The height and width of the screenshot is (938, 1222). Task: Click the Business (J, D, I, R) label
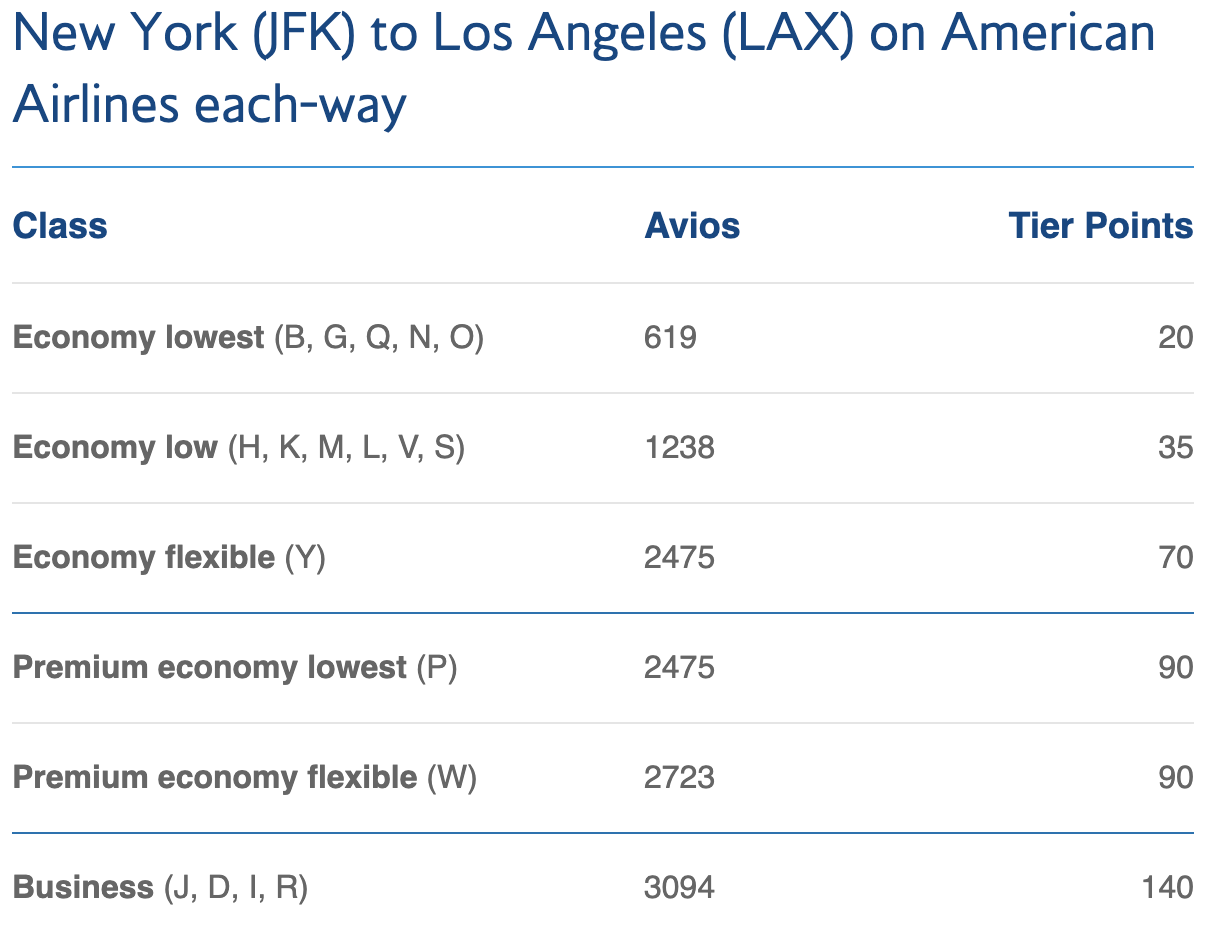160,887
